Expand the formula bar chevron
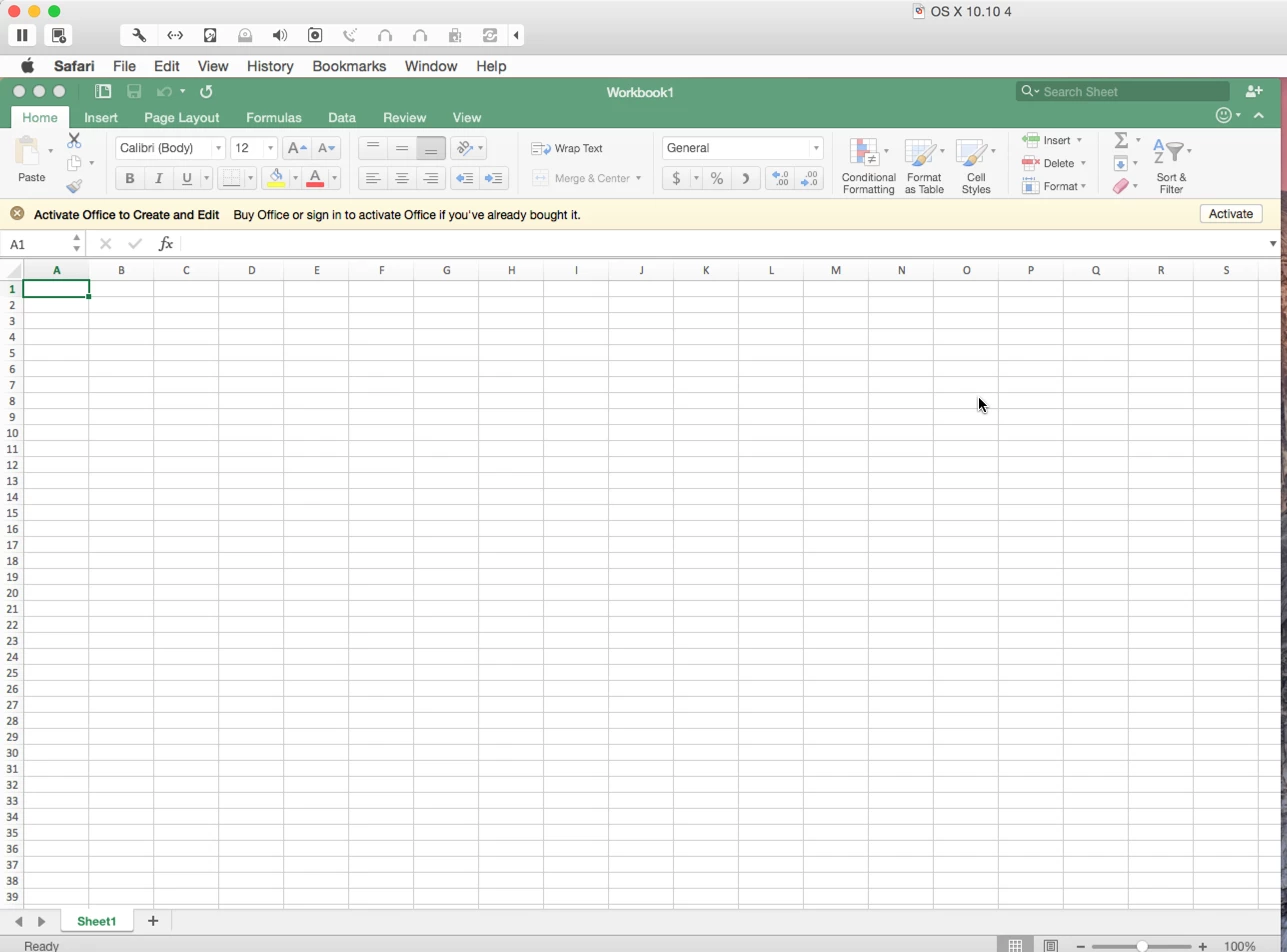This screenshot has width=1287, height=952. pos(1273,243)
